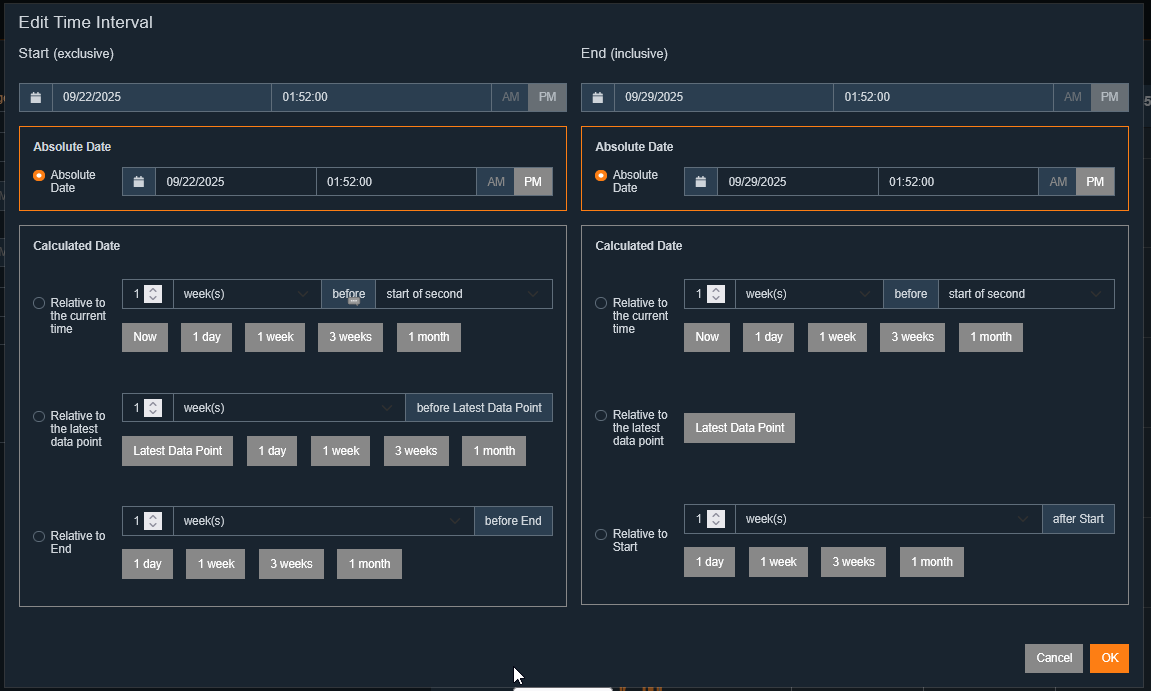Select Start Relative to the current time radio
Image resolution: width=1151 pixels, height=691 pixels.
(x=39, y=303)
